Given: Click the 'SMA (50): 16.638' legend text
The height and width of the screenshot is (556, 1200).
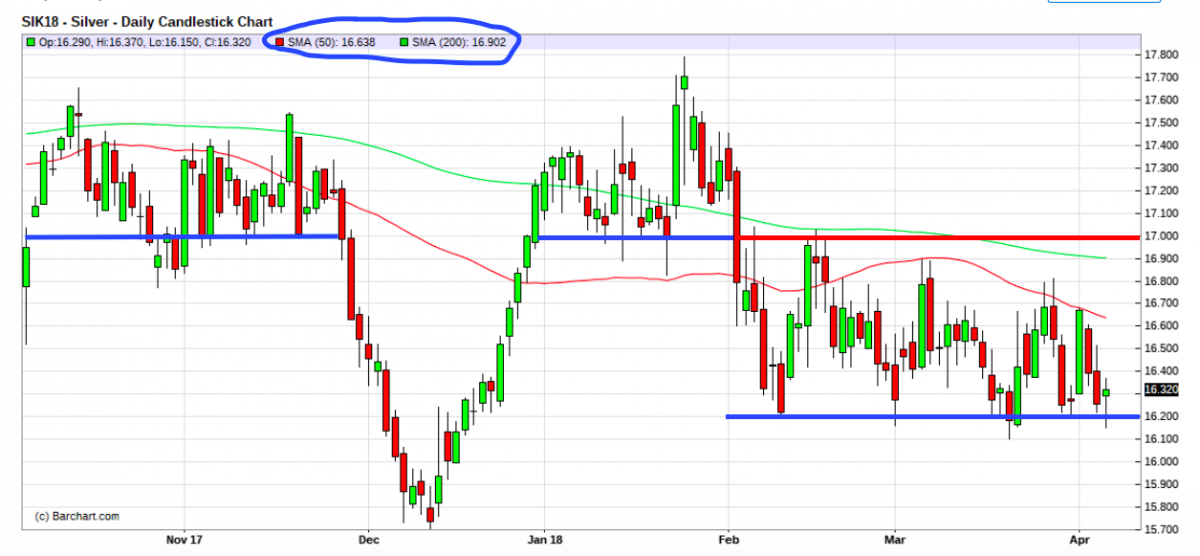Looking at the screenshot, I should (x=333, y=41).
